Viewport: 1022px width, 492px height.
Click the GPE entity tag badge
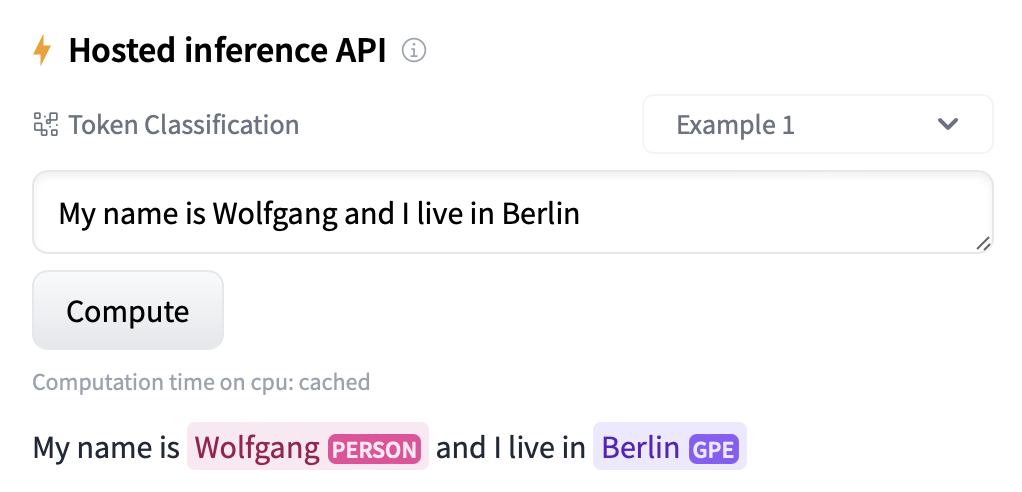click(714, 448)
